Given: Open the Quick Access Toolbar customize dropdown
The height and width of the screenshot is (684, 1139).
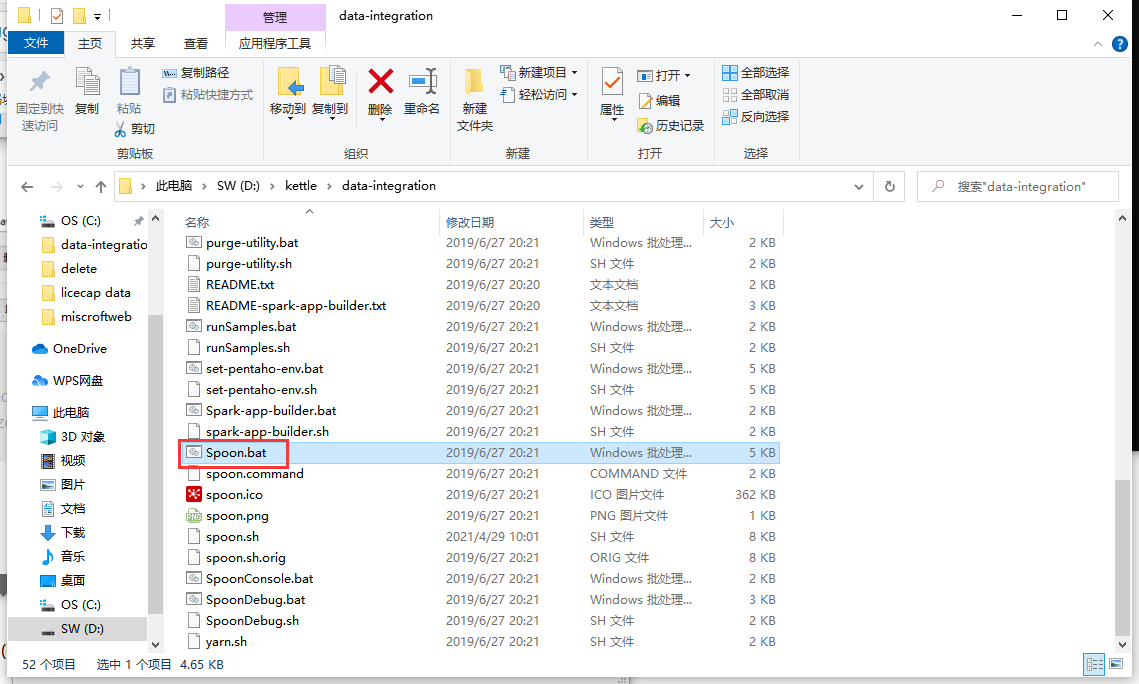Looking at the screenshot, I should coord(97,16).
